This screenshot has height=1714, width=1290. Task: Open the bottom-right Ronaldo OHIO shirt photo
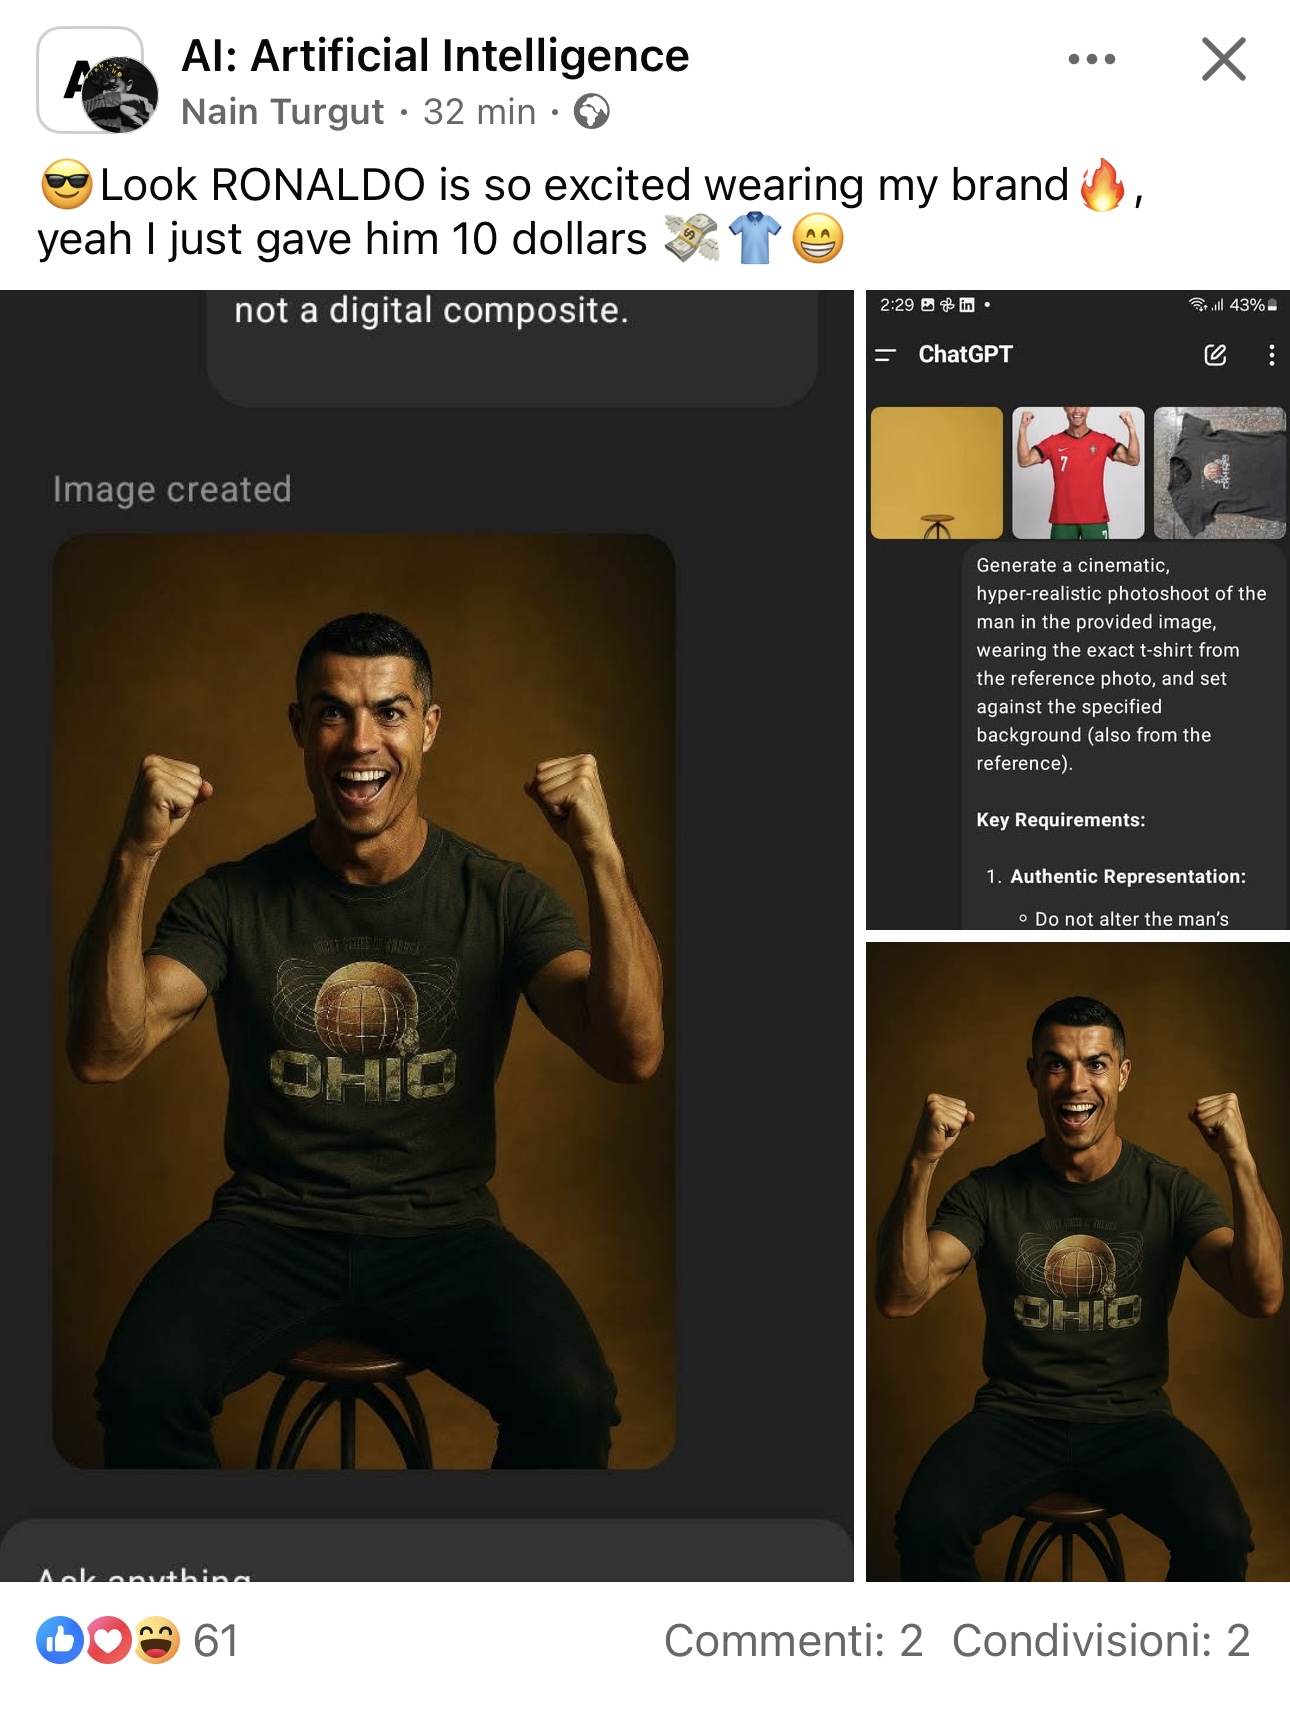(x=1077, y=1262)
